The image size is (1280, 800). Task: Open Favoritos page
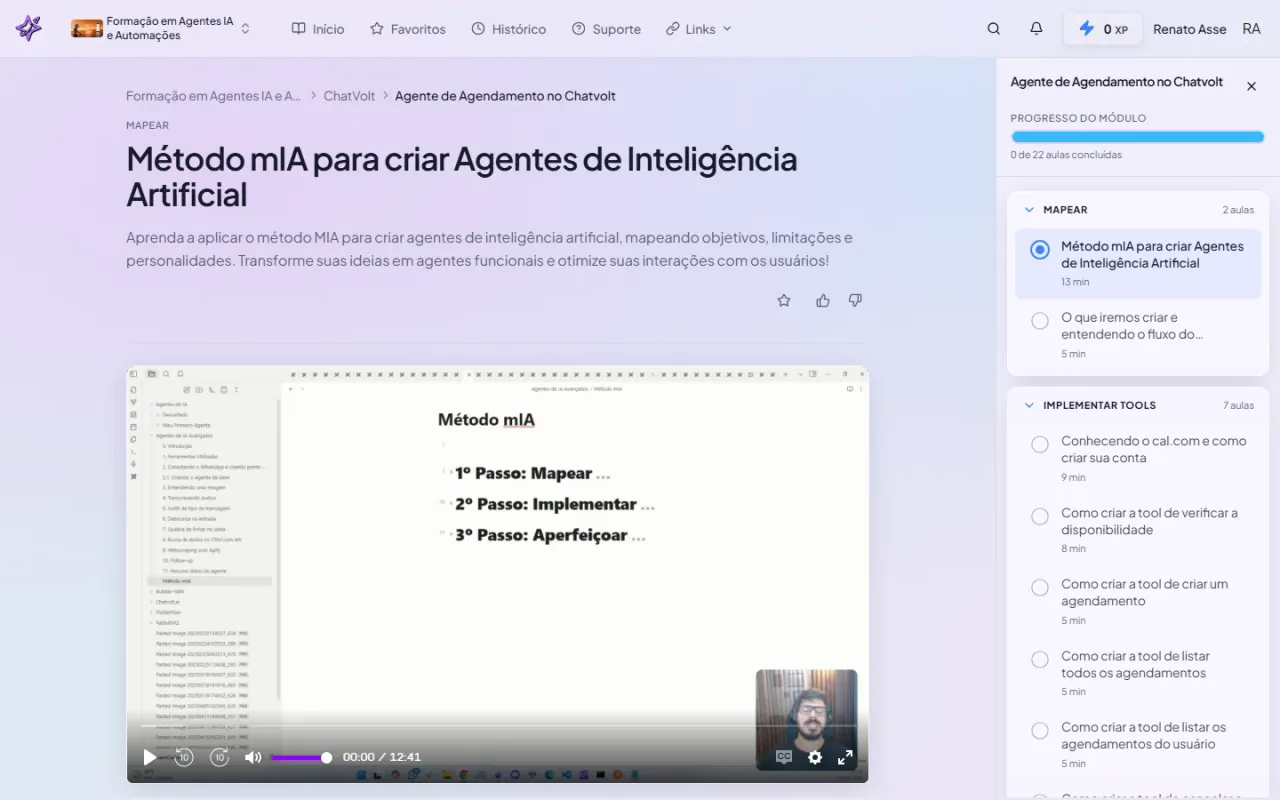click(x=408, y=29)
